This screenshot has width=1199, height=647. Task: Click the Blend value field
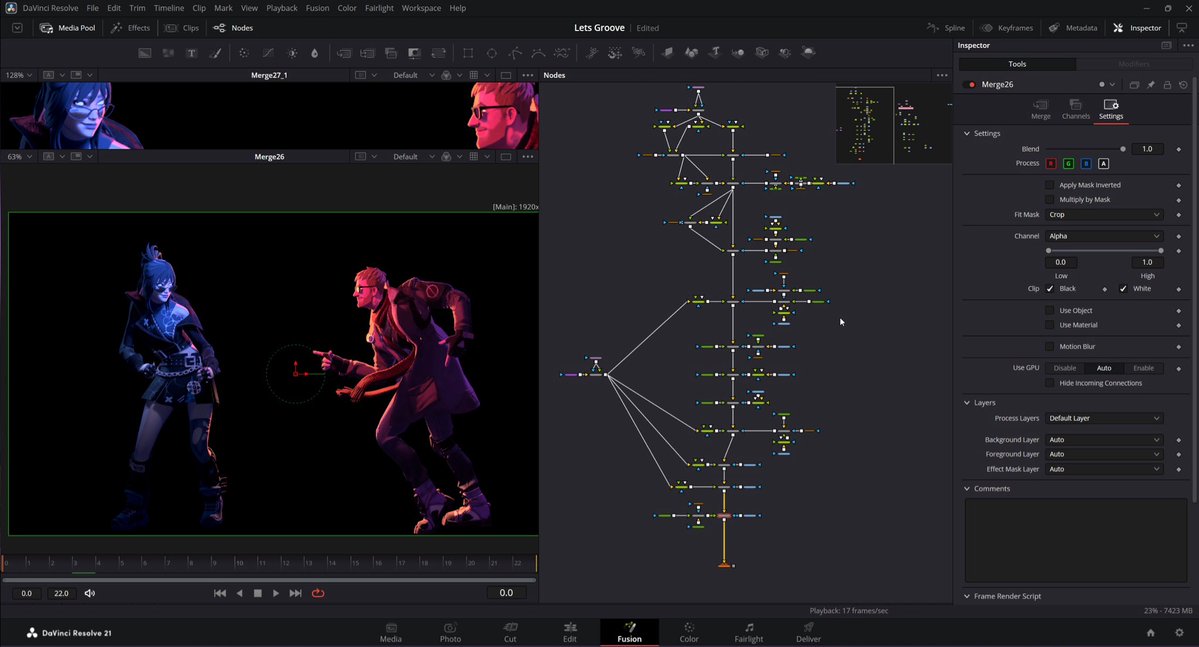tap(1147, 149)
